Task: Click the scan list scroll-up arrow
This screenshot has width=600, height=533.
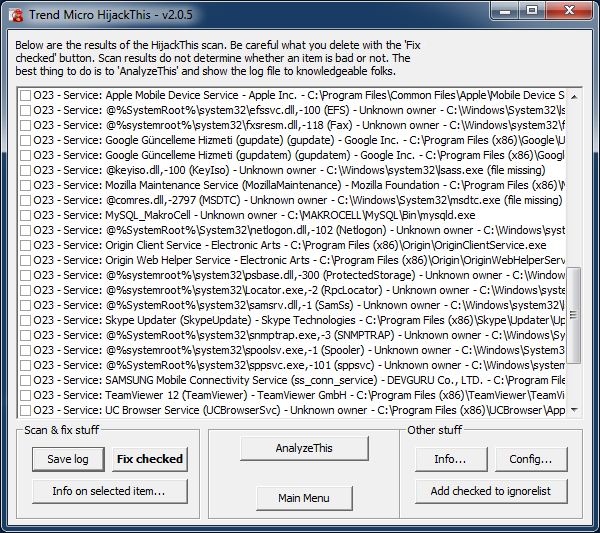Action: (574, 96)
